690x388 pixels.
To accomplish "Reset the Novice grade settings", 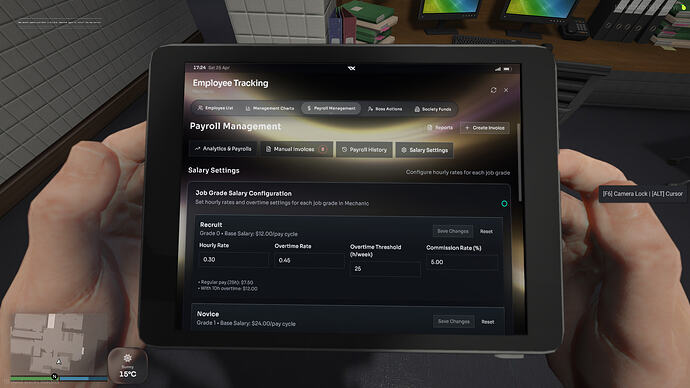I will pyautogui.click(x=488, y=322).
